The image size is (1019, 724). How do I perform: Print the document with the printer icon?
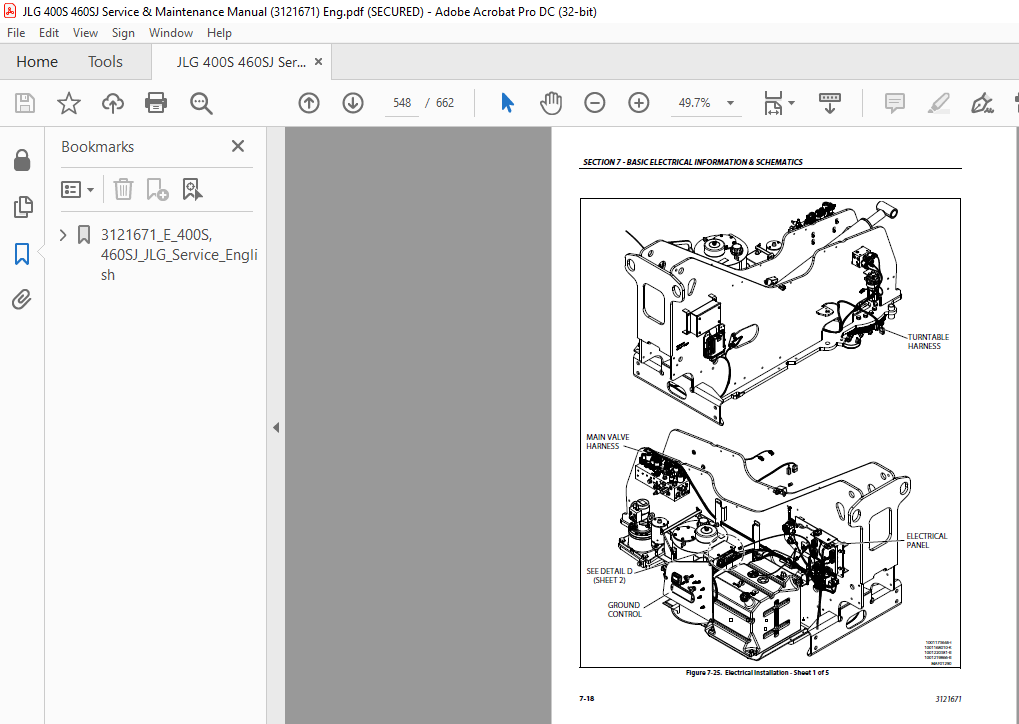pos(156,103)
